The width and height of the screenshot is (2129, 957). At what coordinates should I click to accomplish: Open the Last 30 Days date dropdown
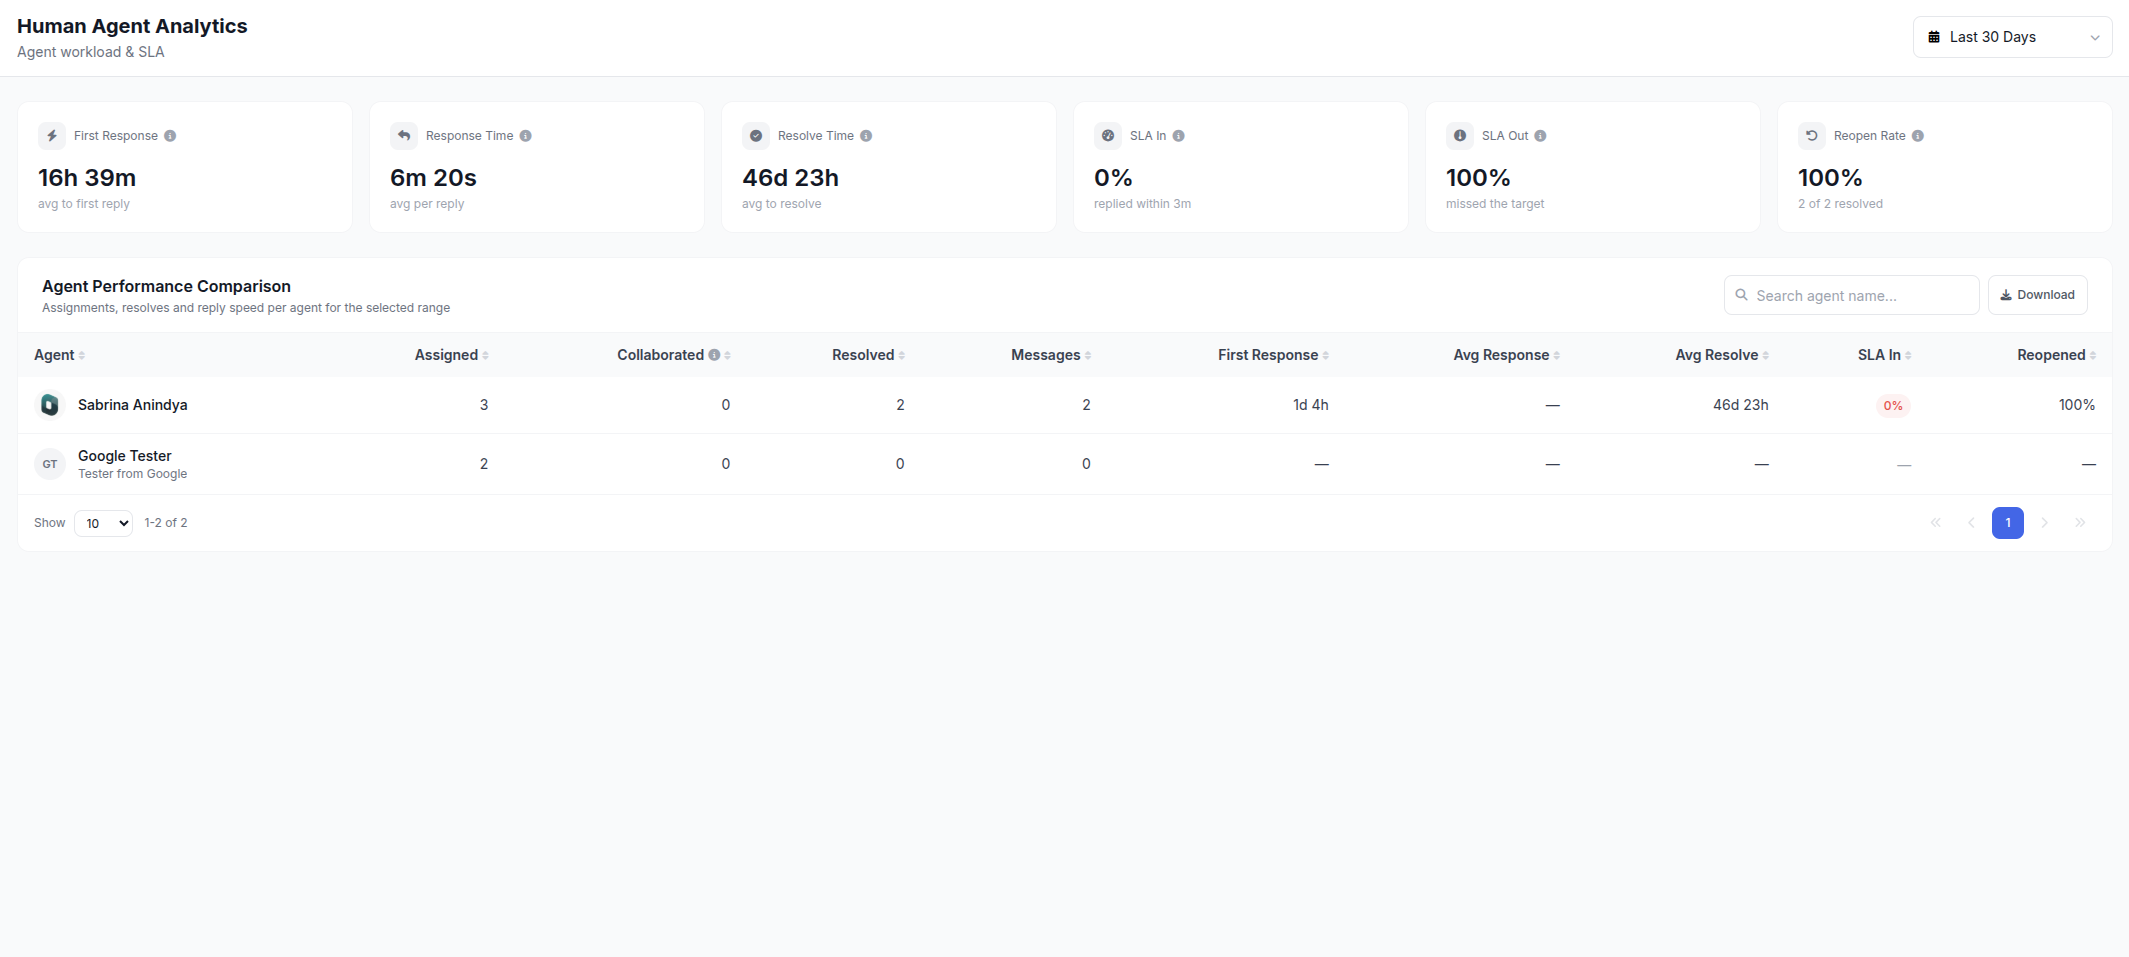click(2012, 37)
